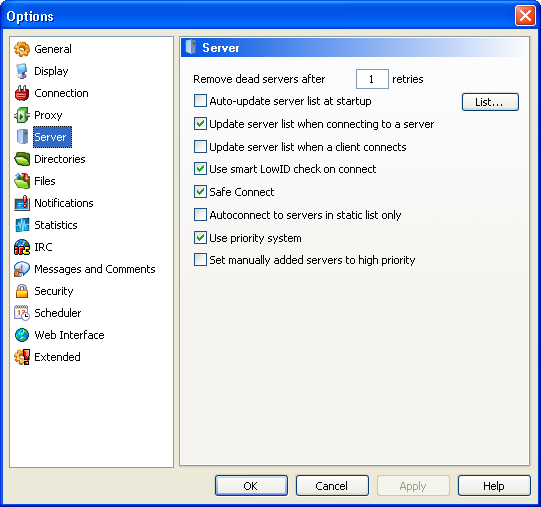541x507 pixels.
Task: Select the Extended category label
Action: [57, 357]
